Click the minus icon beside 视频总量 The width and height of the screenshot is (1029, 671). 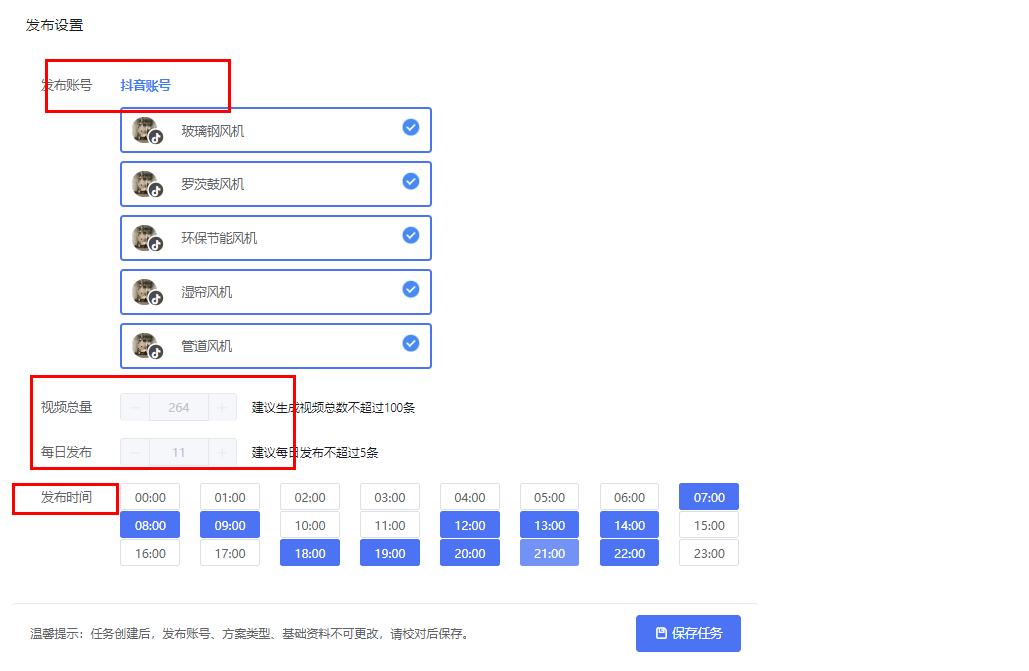[133, 407]
